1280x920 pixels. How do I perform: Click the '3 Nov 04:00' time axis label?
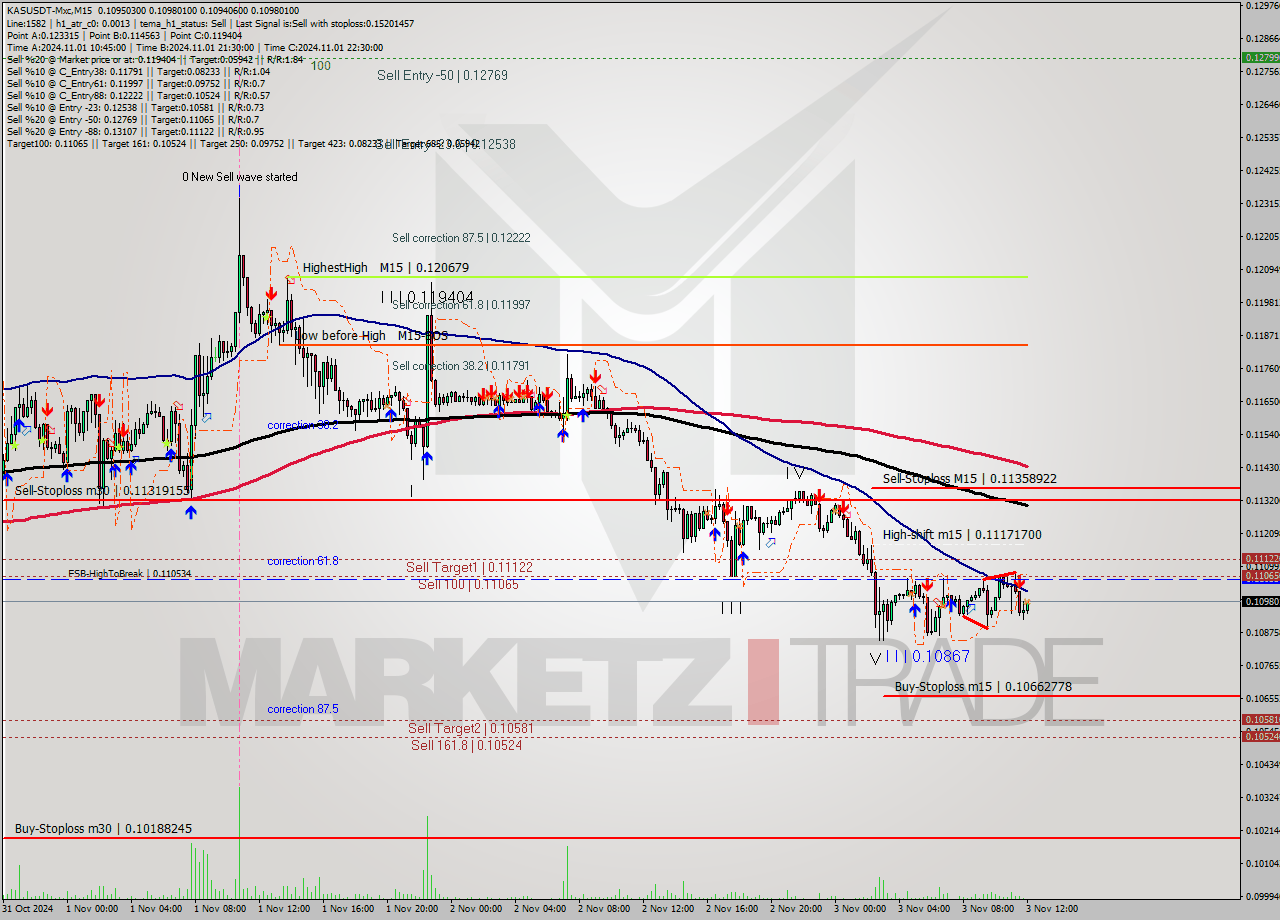coord(924,909)
